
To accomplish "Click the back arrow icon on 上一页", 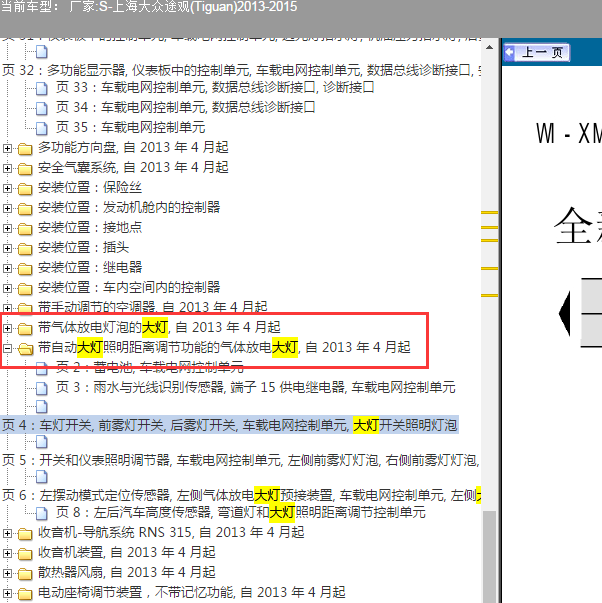I will (509, 52).
